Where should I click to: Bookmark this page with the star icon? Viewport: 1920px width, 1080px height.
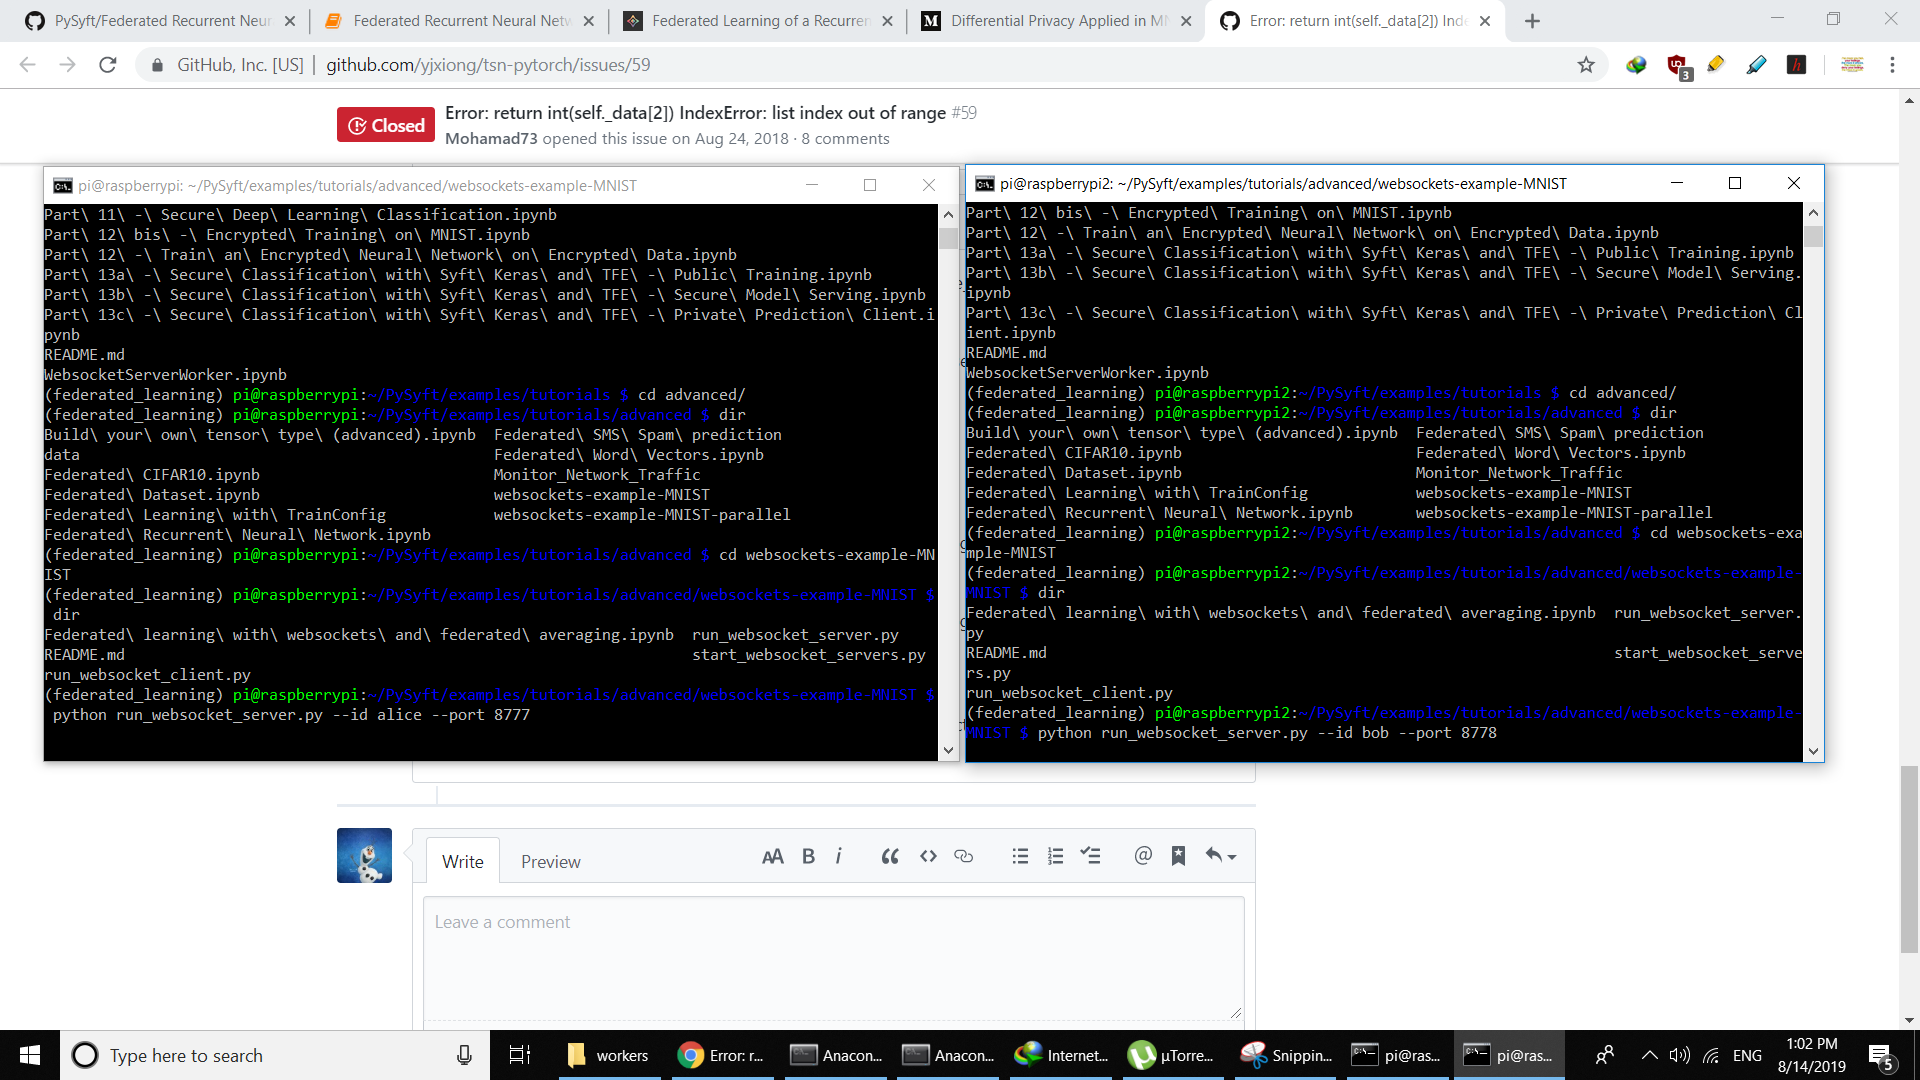click(1586, 65)
